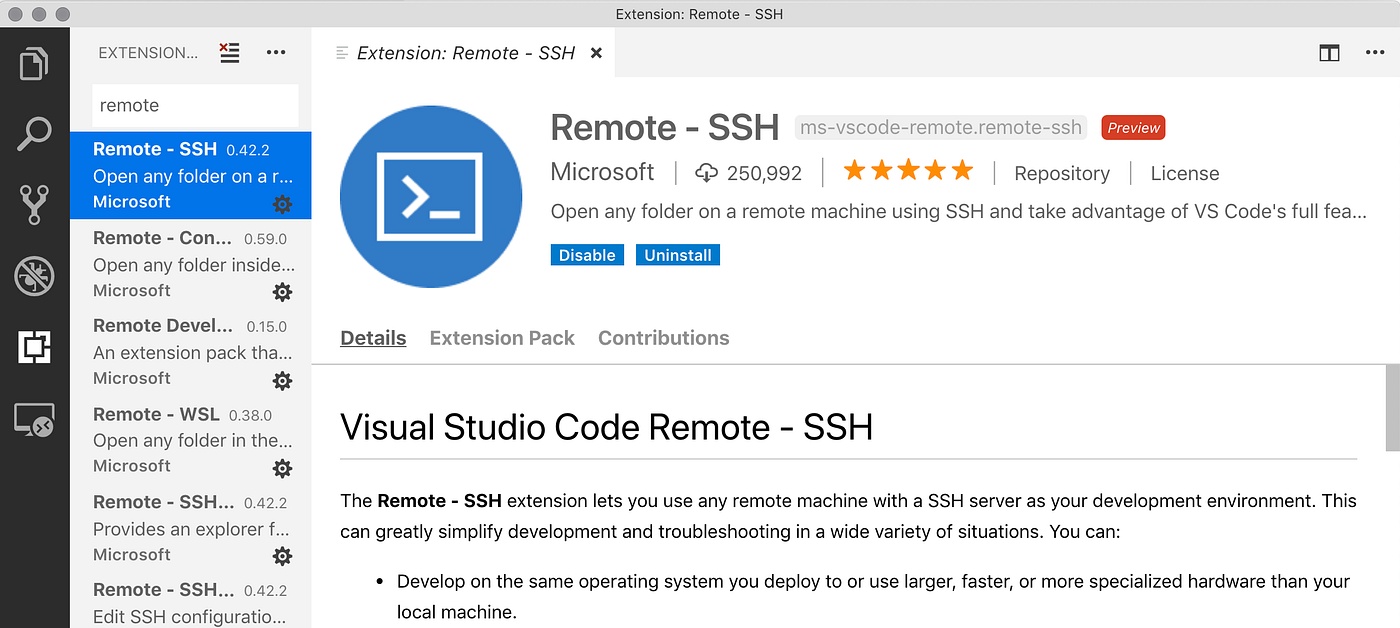The width and height of the screenshot is (1400, 628).
Task: Select Remote - SSH 0.42.2 in list
Action: pyautogui.click(x=190, y=175)
